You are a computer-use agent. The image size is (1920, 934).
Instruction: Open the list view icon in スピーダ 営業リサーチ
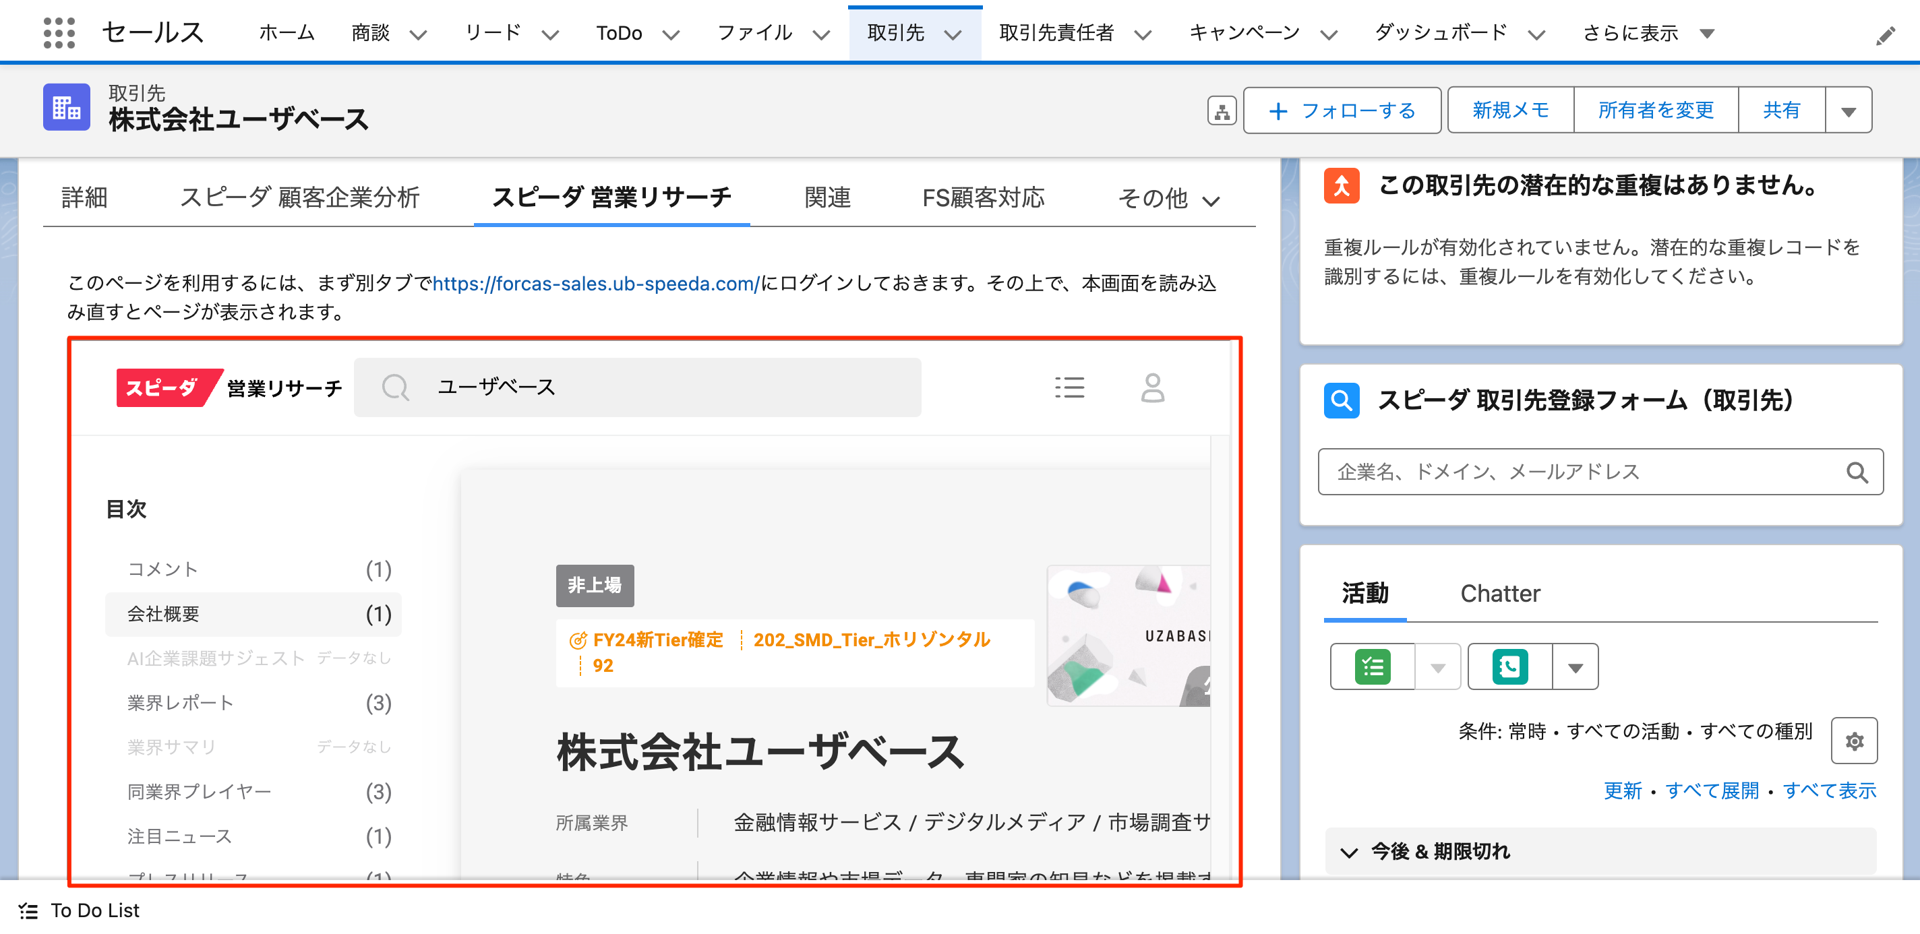pos(1069,387)
